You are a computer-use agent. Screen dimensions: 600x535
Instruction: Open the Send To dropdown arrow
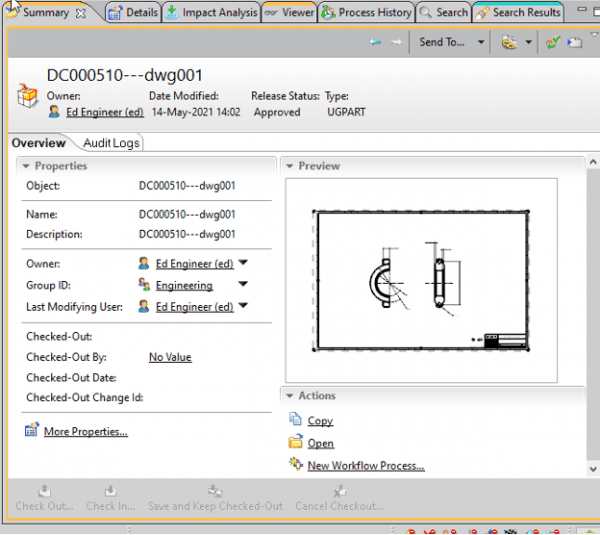[x=481, y=42]
